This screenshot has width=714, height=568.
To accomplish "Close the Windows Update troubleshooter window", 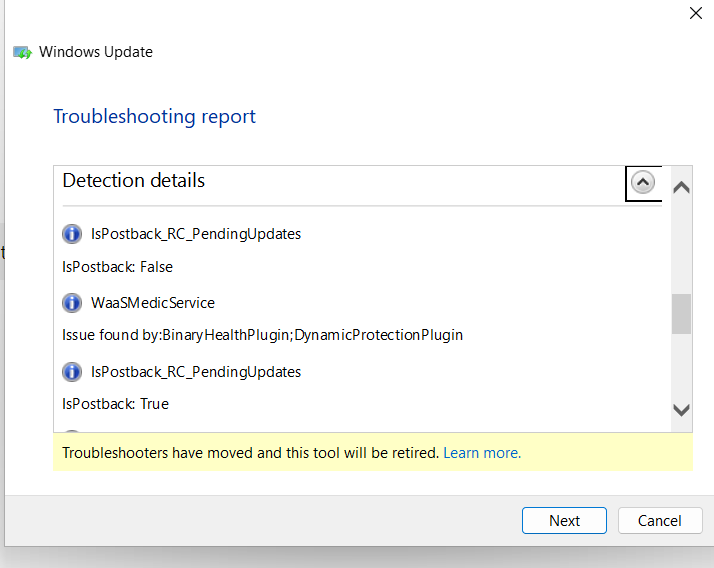I will pos(696,13).
